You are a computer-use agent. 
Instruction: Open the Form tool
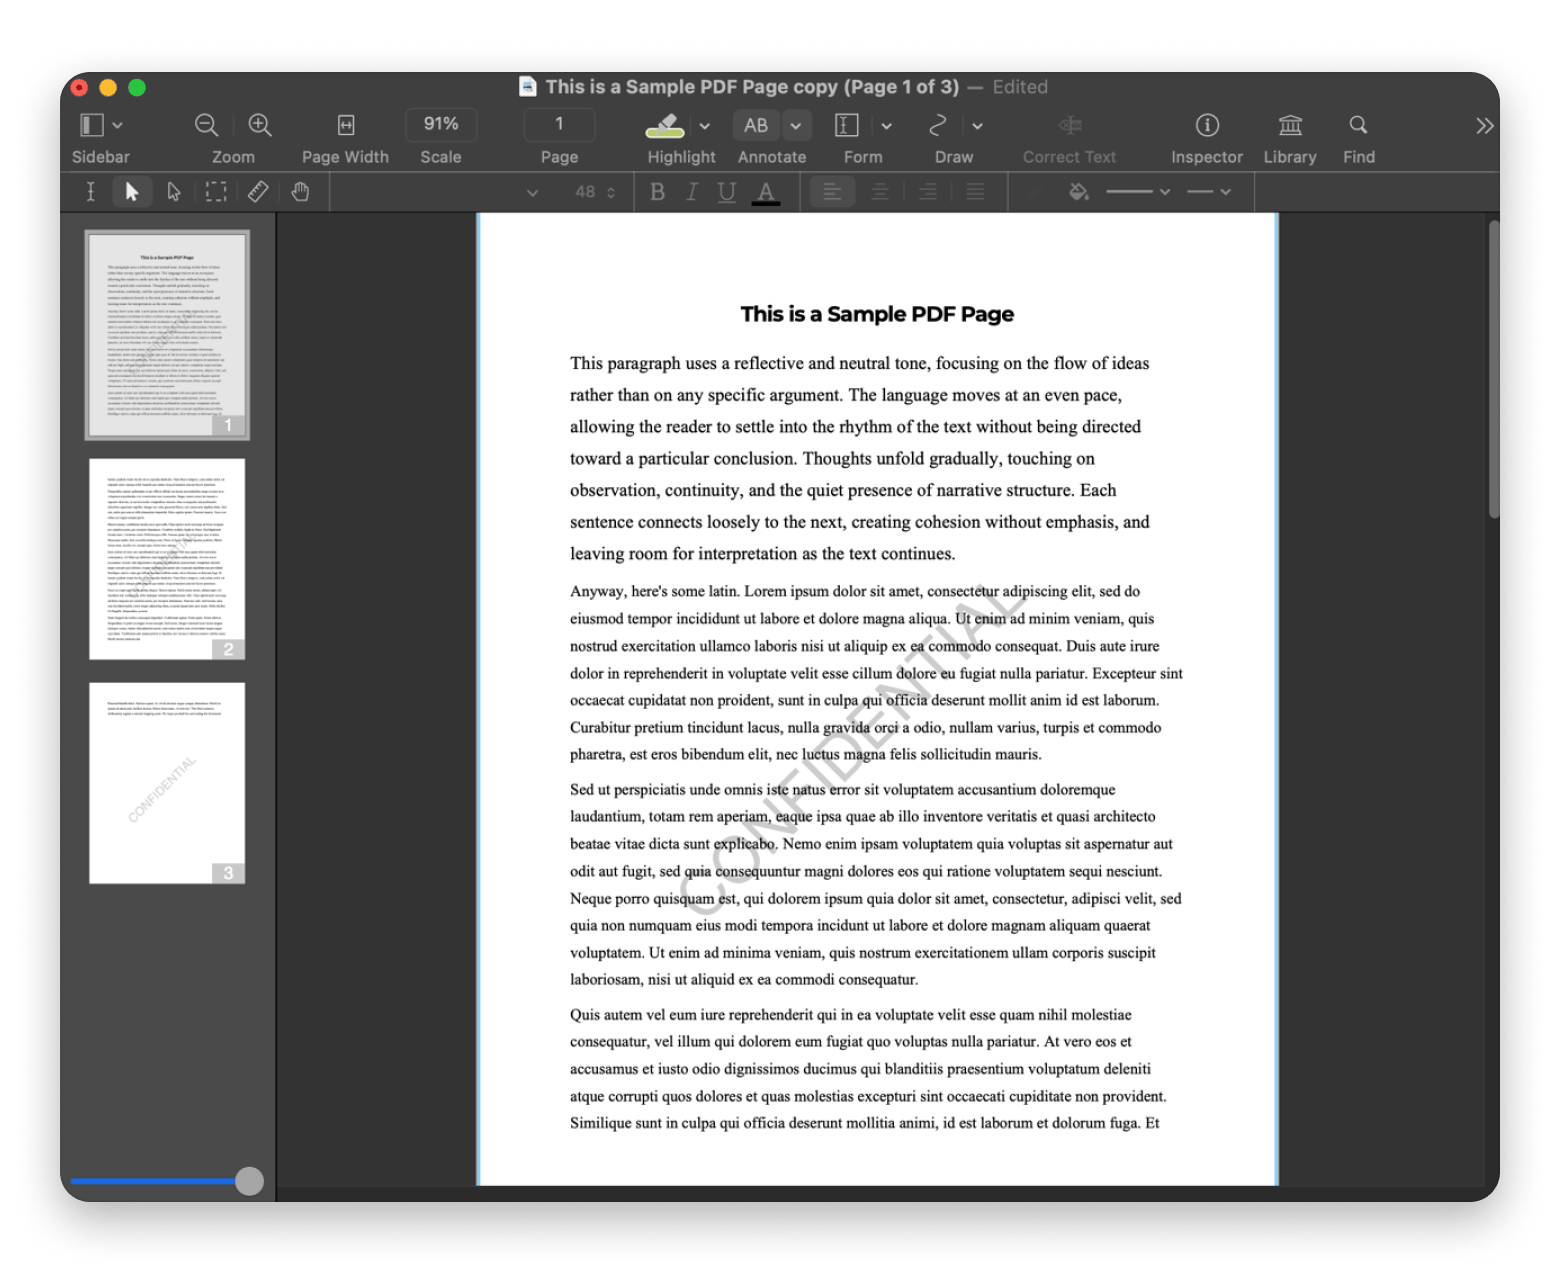tap(846, 125)
